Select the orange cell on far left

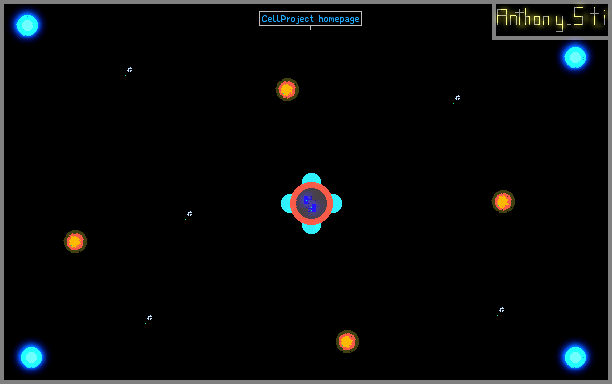[75, 242]
